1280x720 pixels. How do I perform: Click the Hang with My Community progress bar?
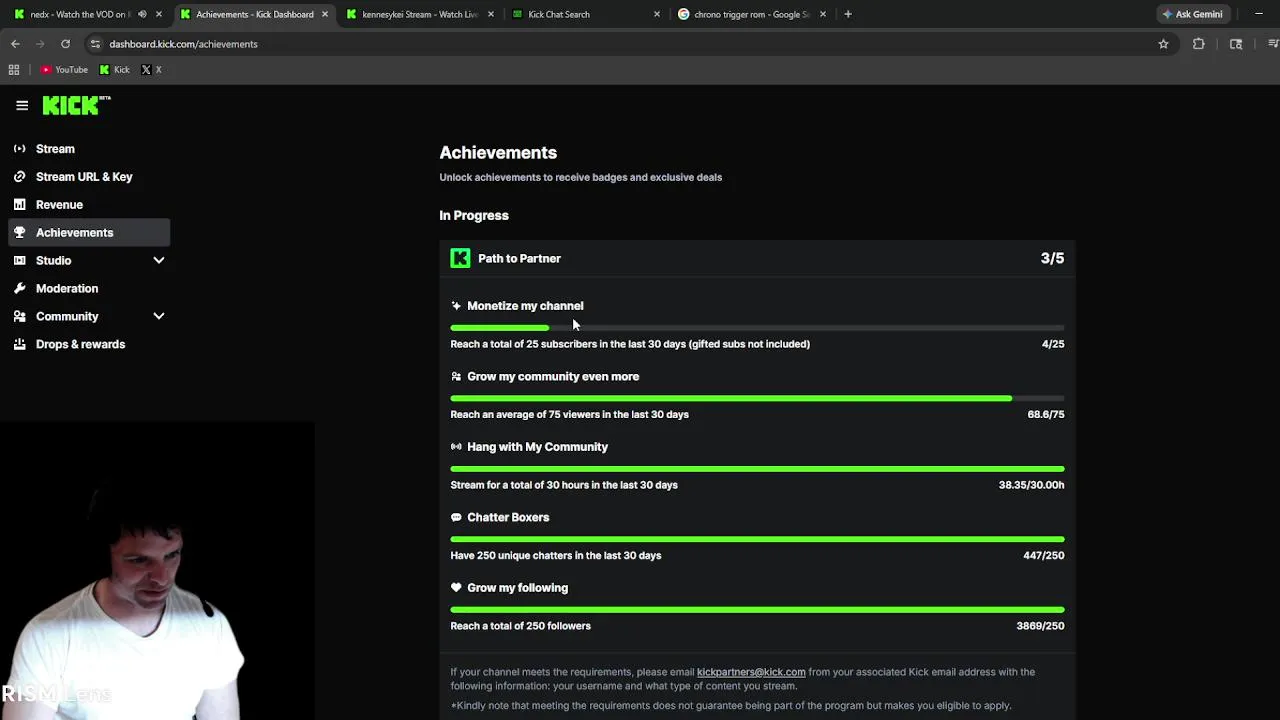(x=757, y=469)
